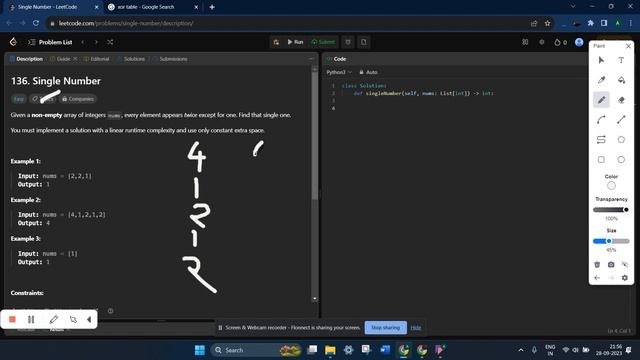Close the Paint panel

click(628, 46)
